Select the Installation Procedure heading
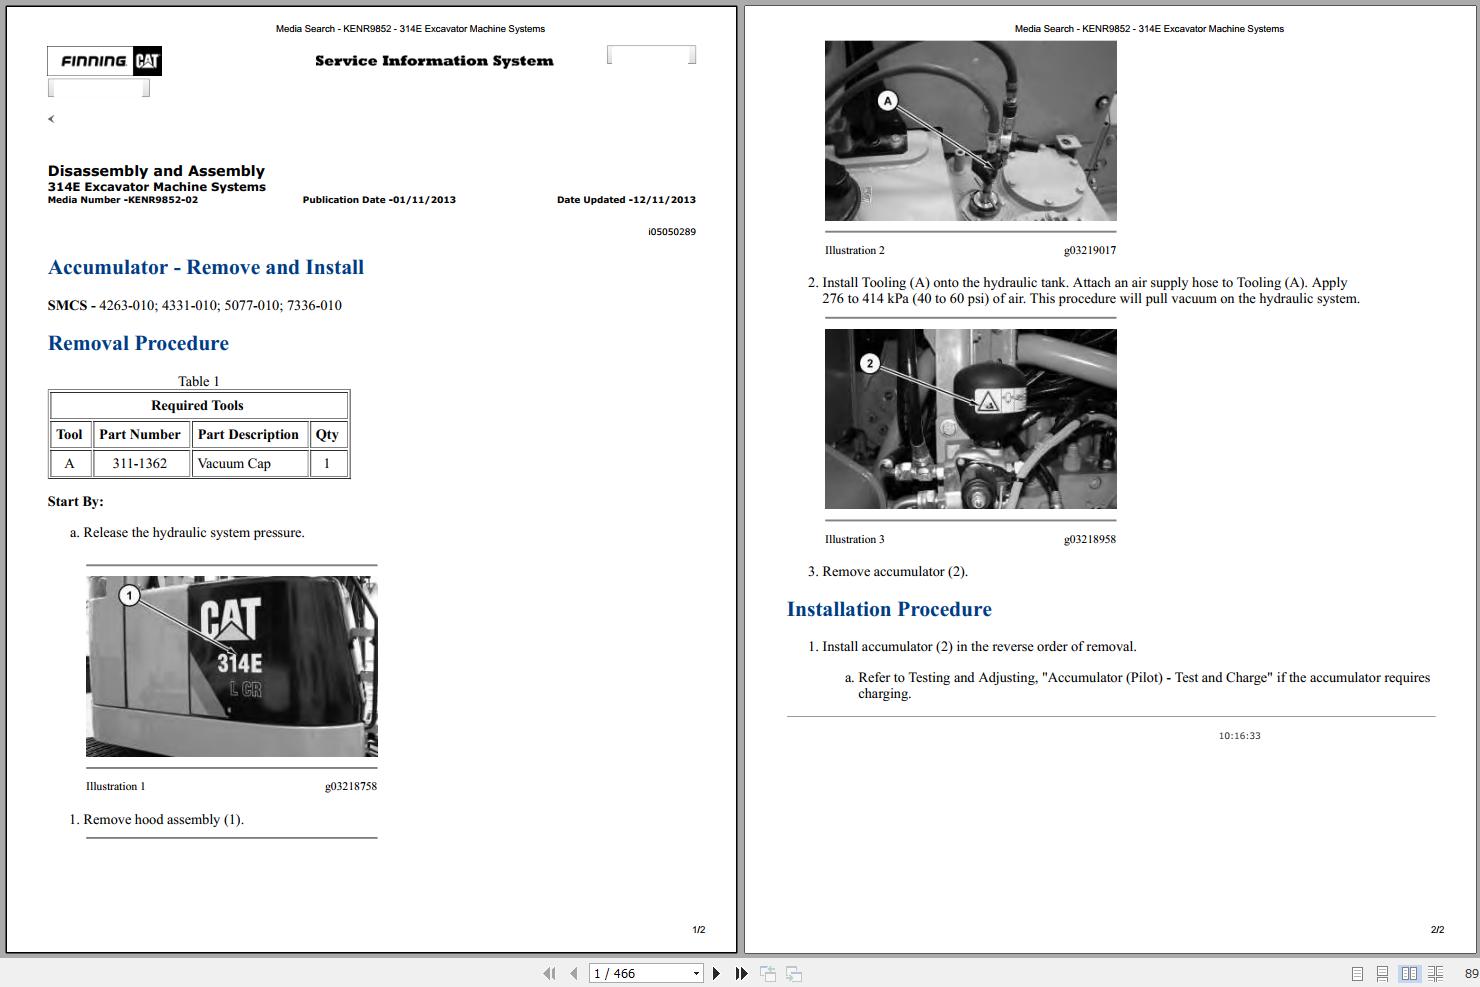The width and height of the screenshot is (1480, 987). (x=889, y=609)
